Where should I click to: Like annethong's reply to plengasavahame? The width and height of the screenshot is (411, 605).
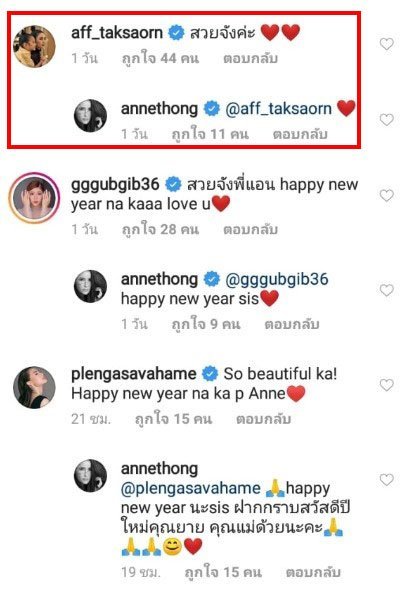386,480
